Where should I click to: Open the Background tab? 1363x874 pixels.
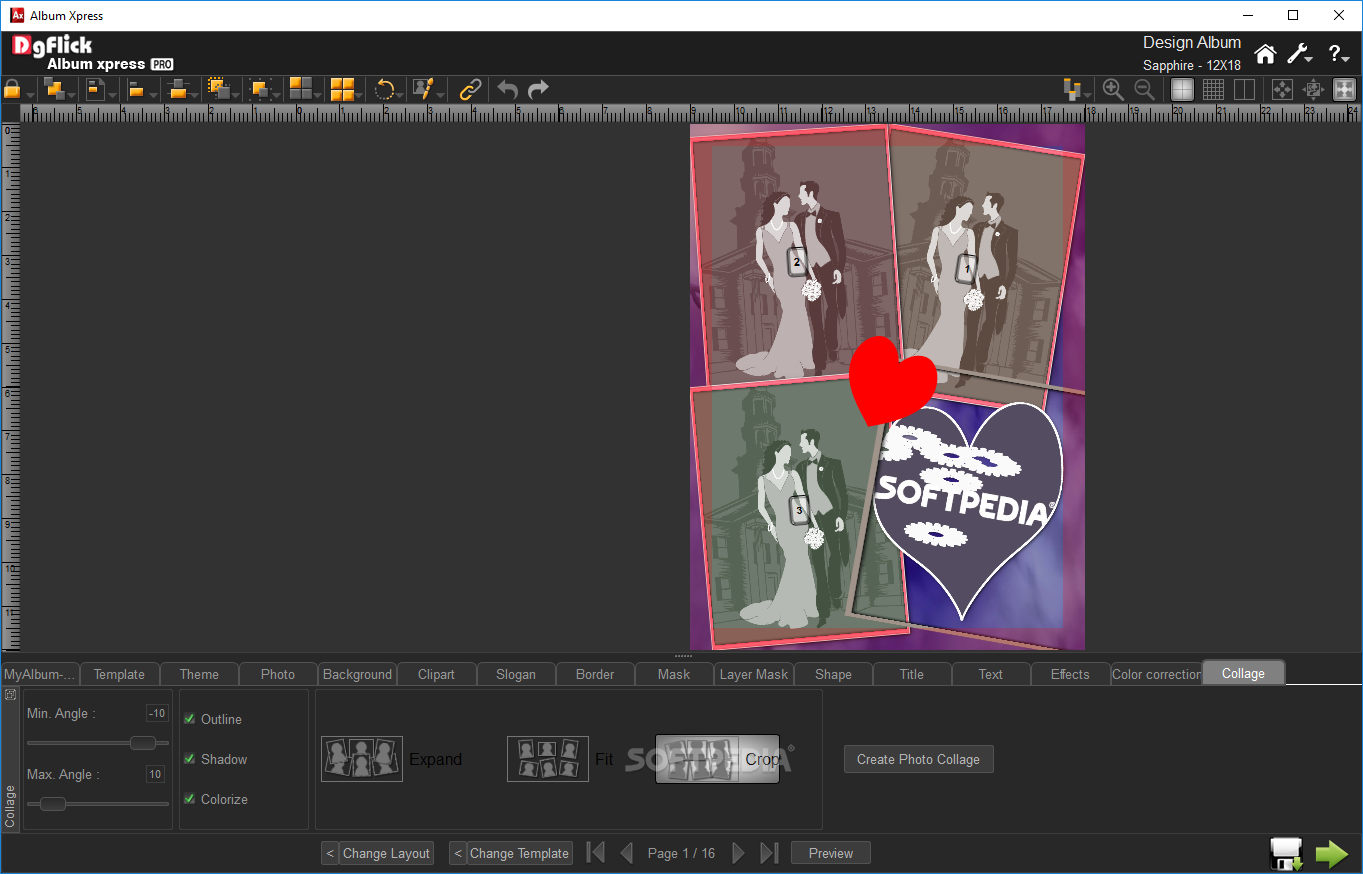pyautogui.click(x=357, y=674)
